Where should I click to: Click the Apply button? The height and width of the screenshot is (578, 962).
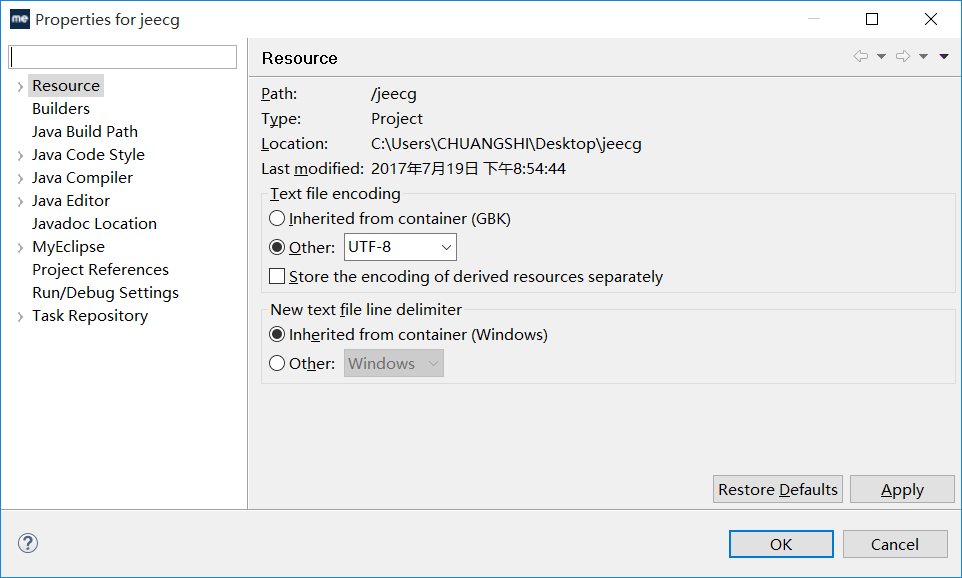click(902, 489)
